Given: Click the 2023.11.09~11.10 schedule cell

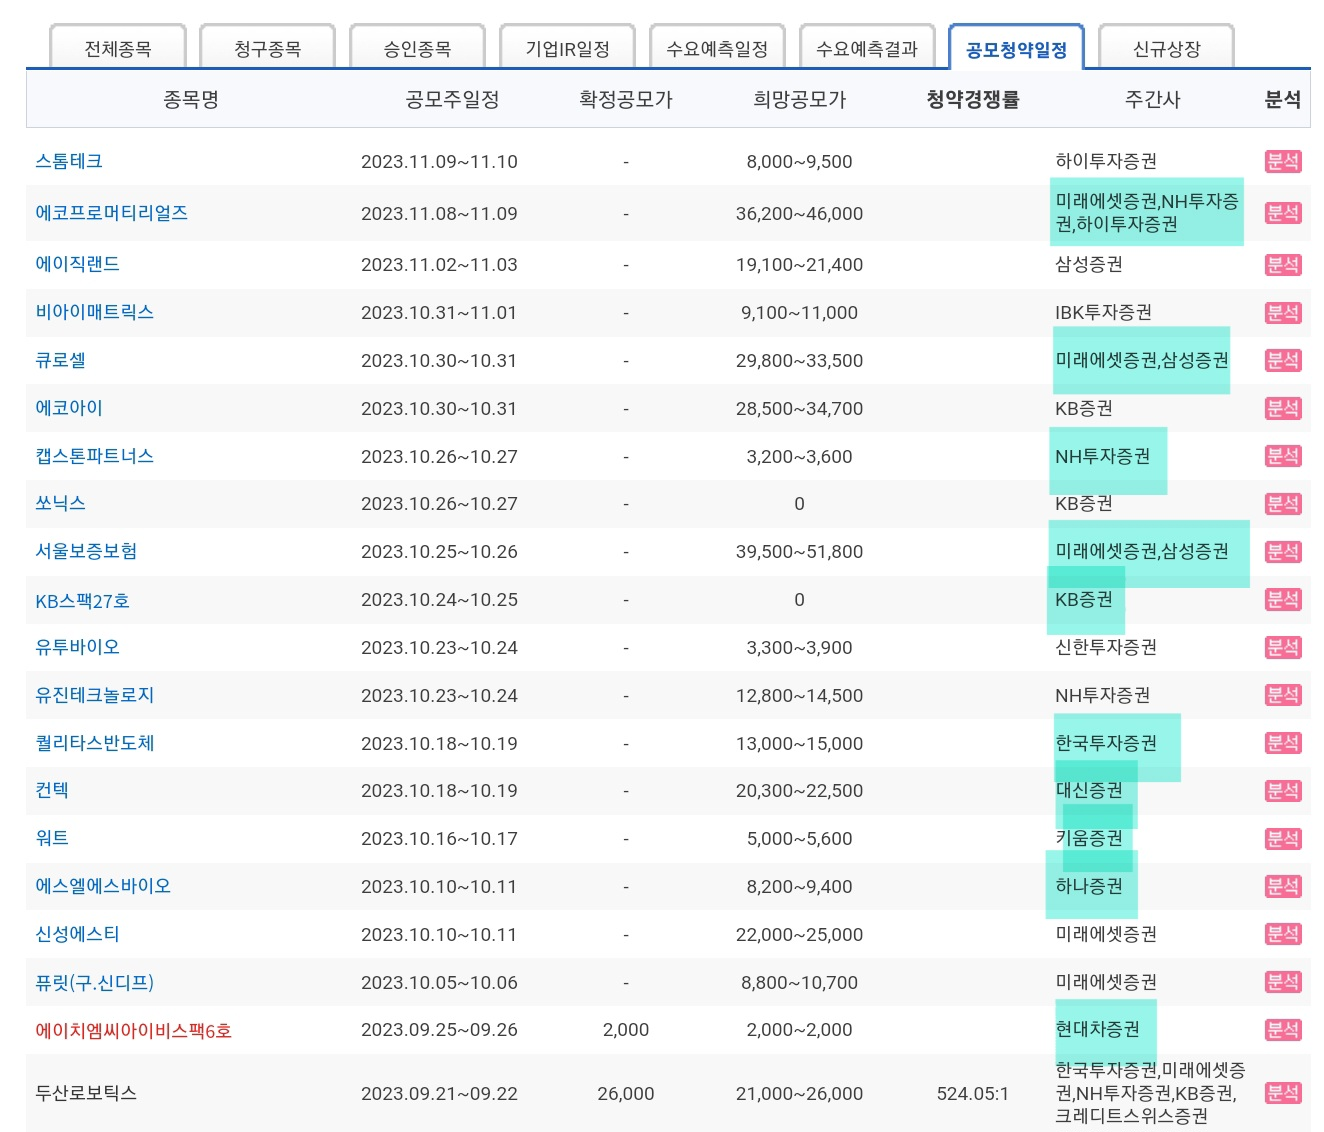Looking at the screenshot, I should (x=439, y=162).
